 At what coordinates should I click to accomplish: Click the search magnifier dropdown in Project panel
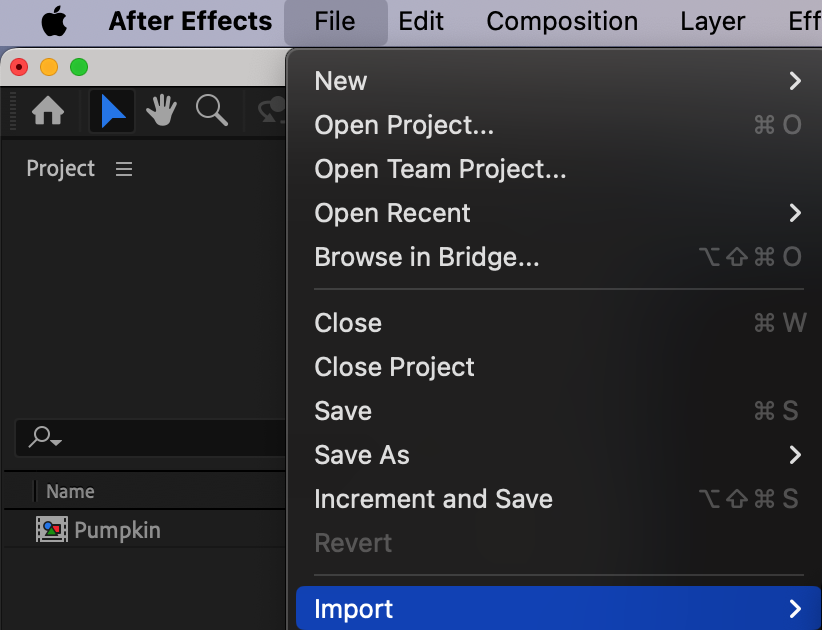coord(45,438)
